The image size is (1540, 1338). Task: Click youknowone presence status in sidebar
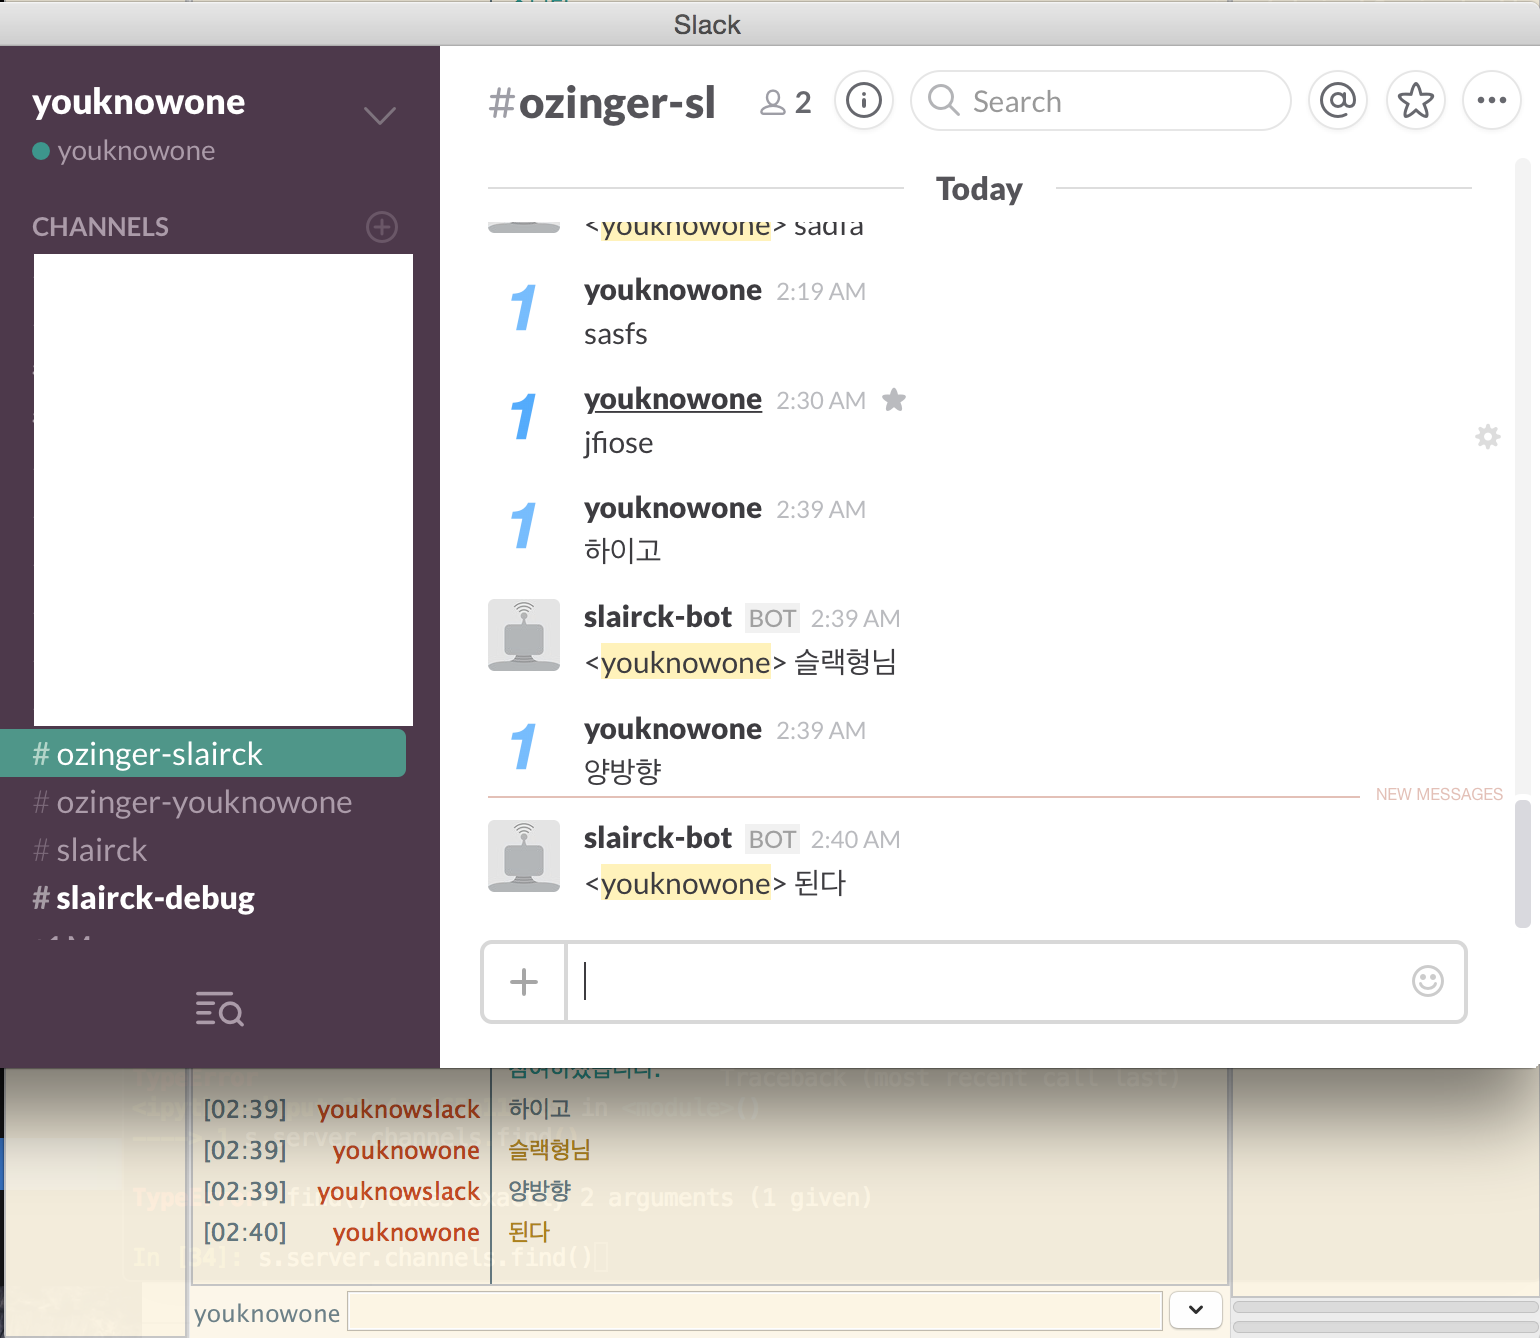click(124, 151)
